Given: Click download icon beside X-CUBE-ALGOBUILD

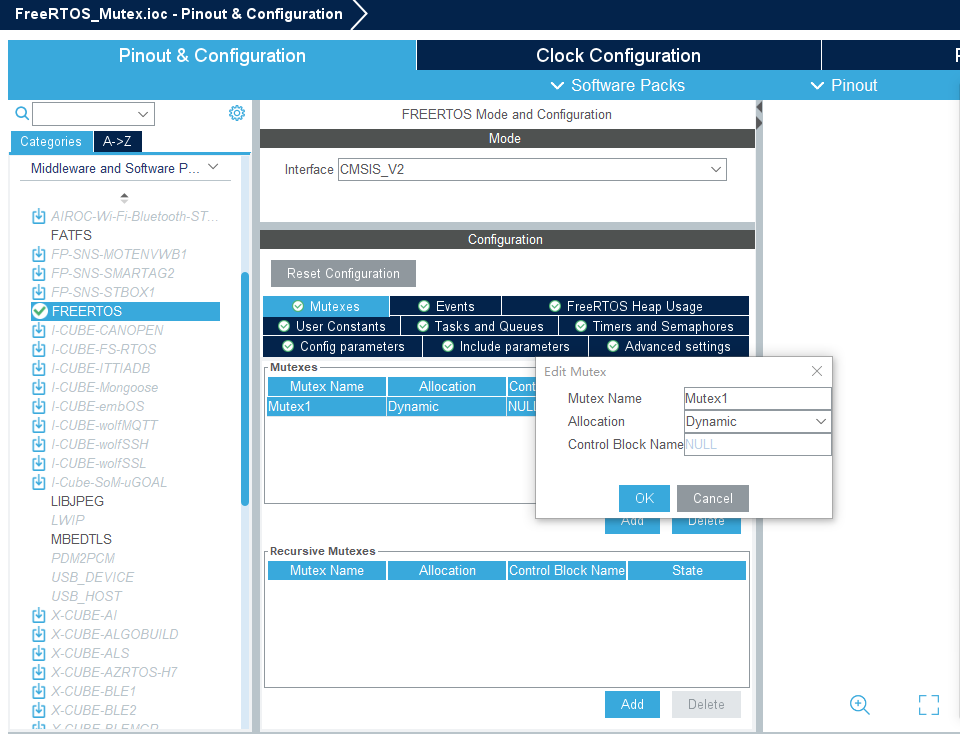Looking at the screenshot, I should tap(39, 634).
